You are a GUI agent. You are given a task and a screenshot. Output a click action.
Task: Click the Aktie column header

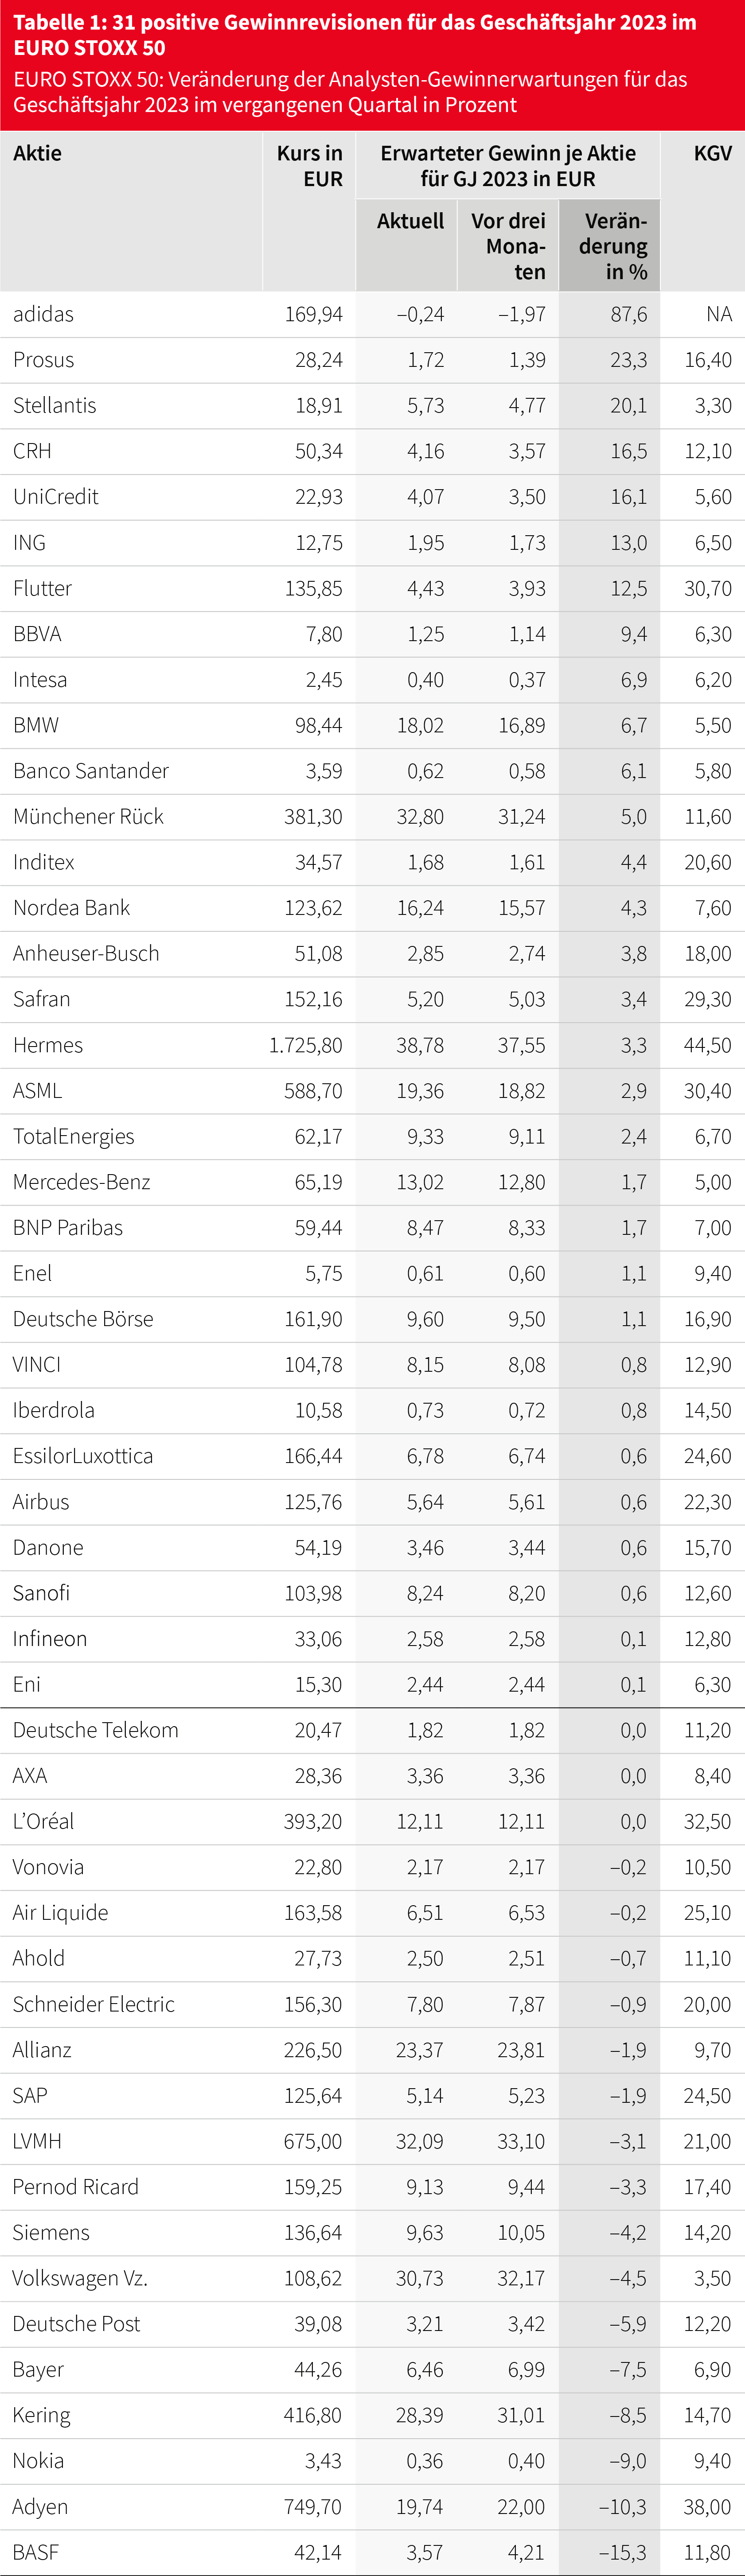tap(37, 153)
